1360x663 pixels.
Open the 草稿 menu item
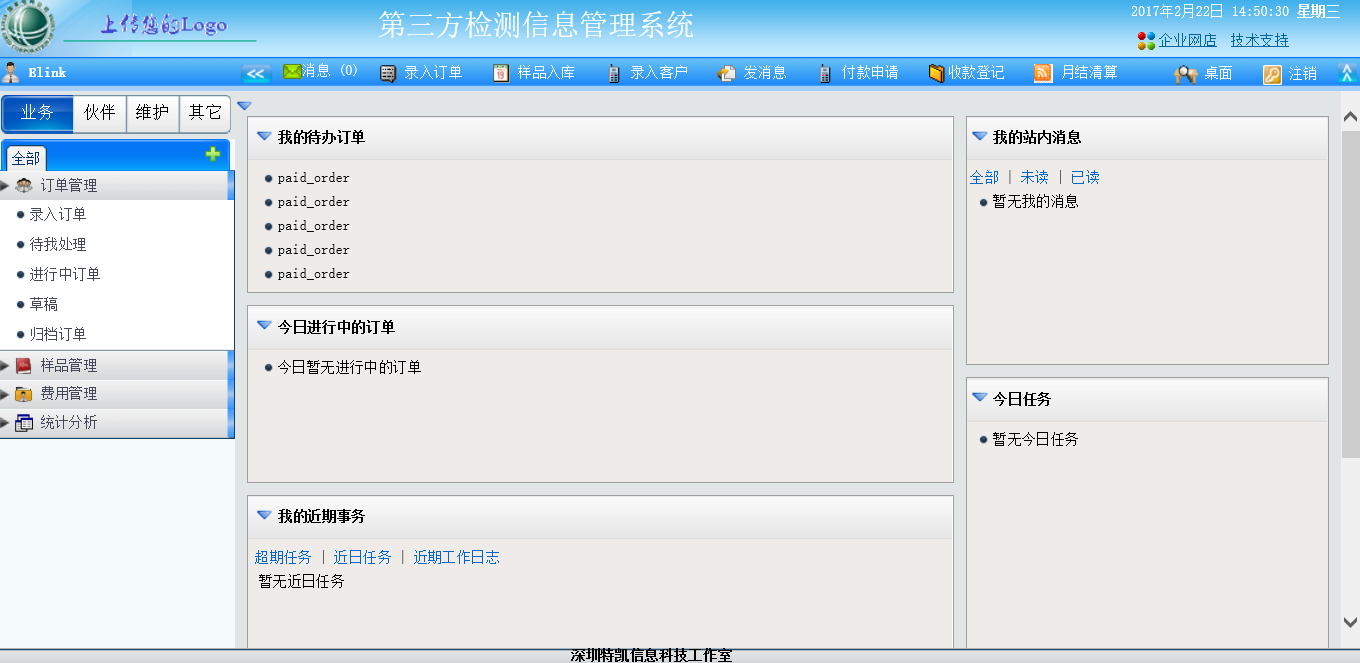coord(44,304)
